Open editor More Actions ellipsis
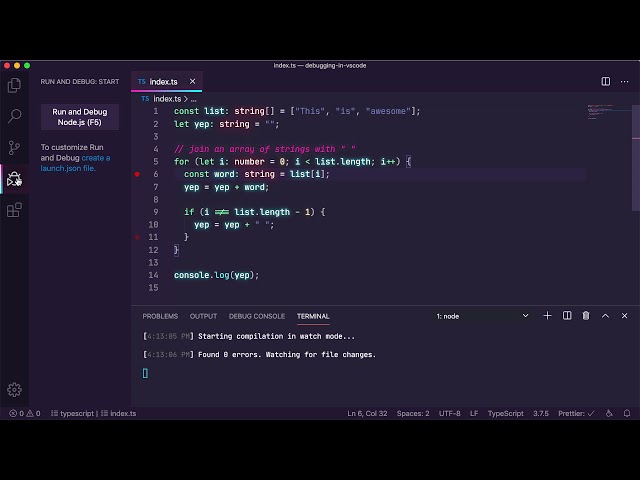 (x=624, y=82)
